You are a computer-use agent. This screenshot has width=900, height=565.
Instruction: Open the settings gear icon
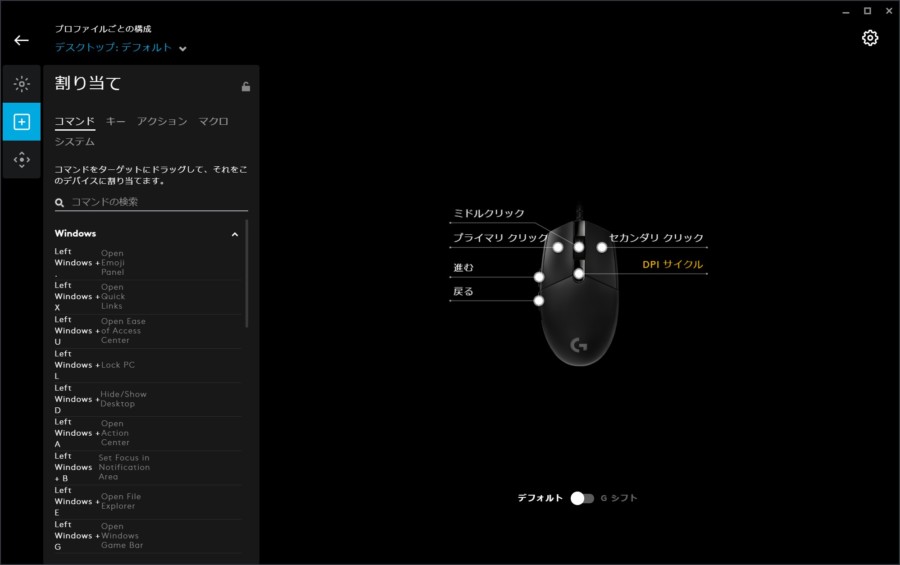coord(869,38)
